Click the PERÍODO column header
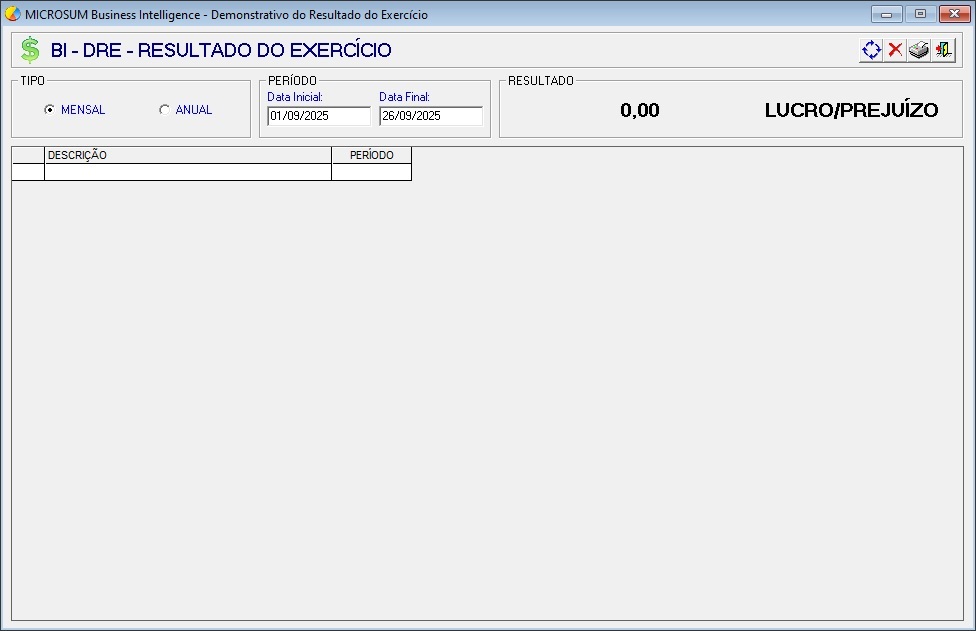Image resolution: width=976 pixels, height=631 pixels. point(371,155)
